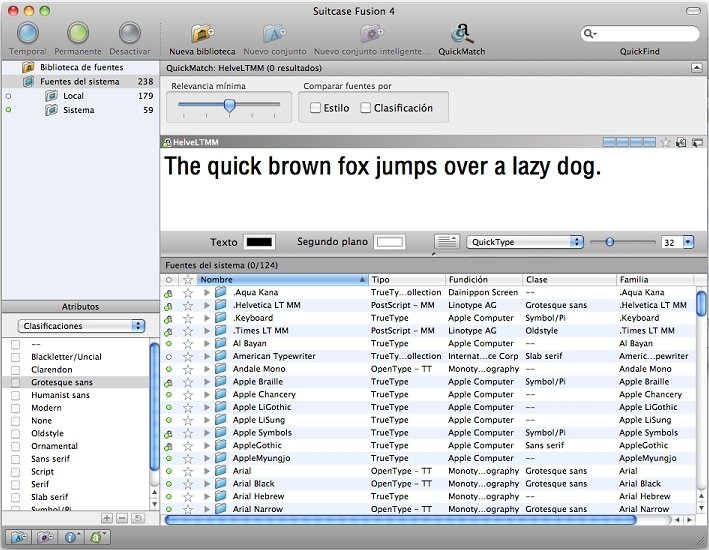Expand the Arial Black family
This screenshot has width=709, height=550.
207,484
